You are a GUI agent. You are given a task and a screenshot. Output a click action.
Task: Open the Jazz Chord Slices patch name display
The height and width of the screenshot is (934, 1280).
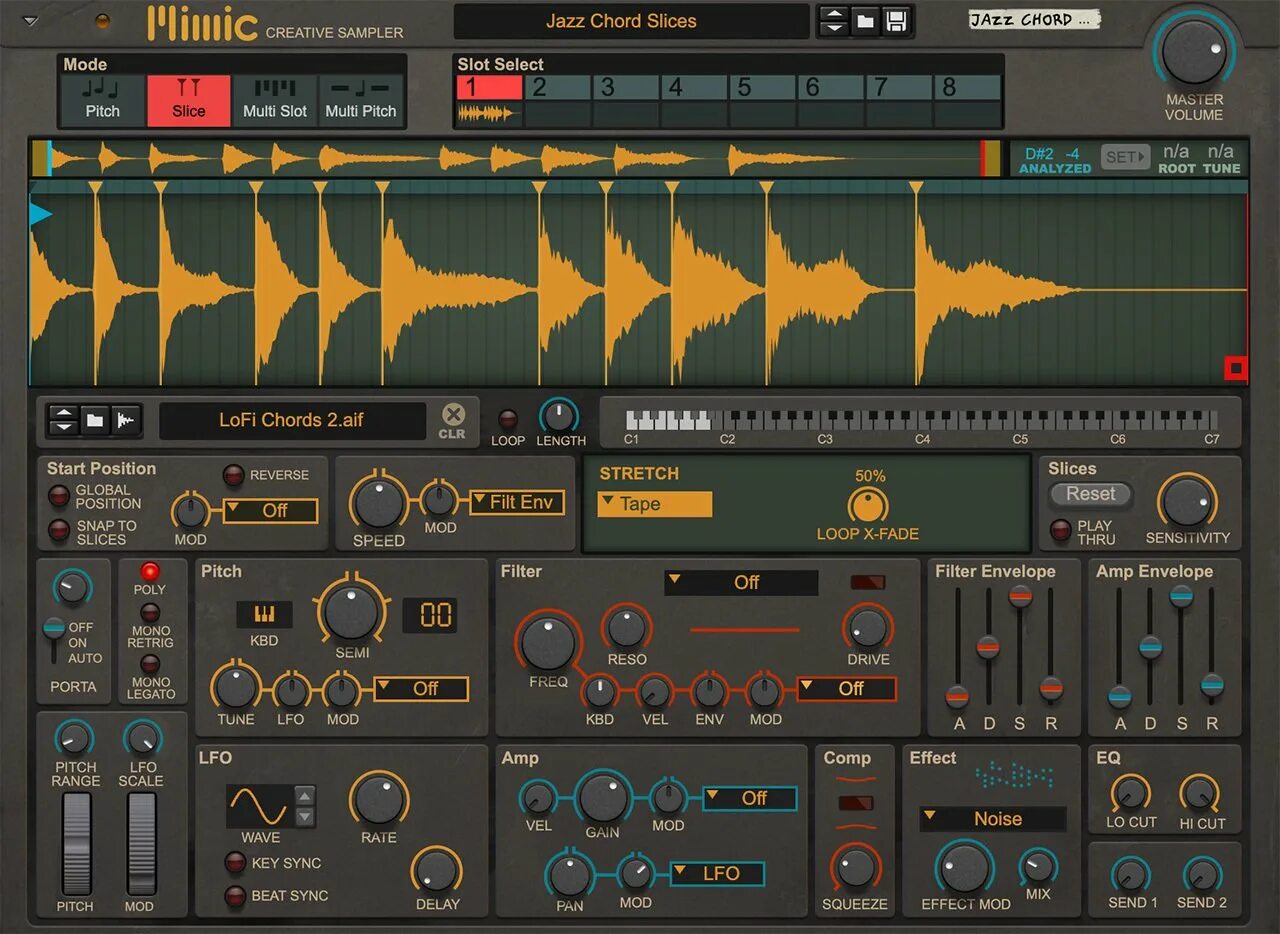(x=631, y=21)
